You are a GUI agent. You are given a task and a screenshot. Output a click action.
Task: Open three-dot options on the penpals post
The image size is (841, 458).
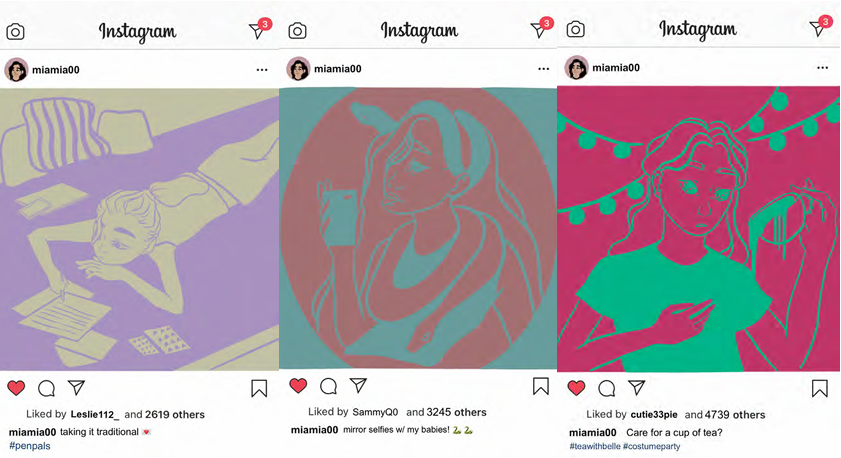262,70
